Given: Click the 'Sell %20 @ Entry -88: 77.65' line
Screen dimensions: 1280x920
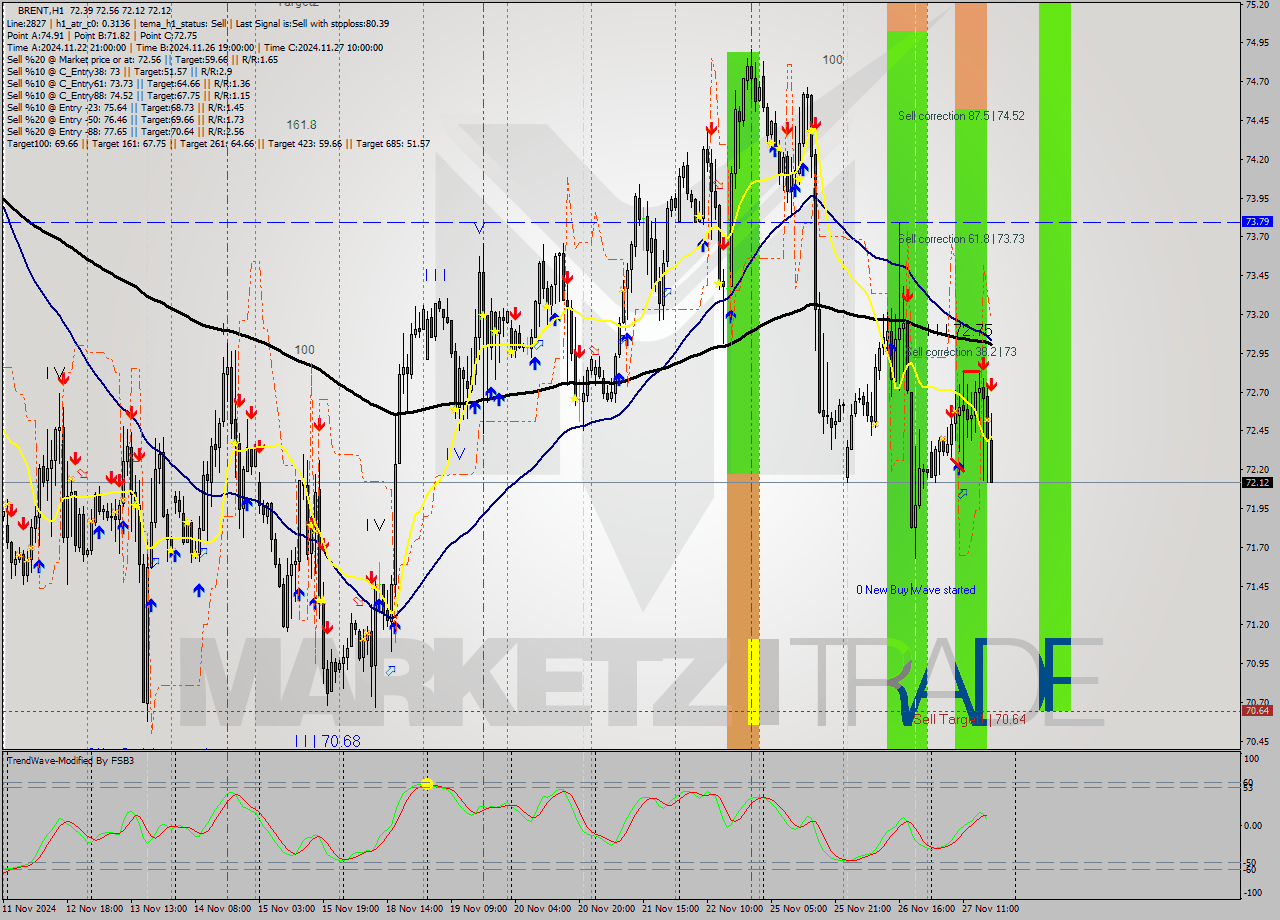Looking at the screenshot, I should (x=125, y=132).
